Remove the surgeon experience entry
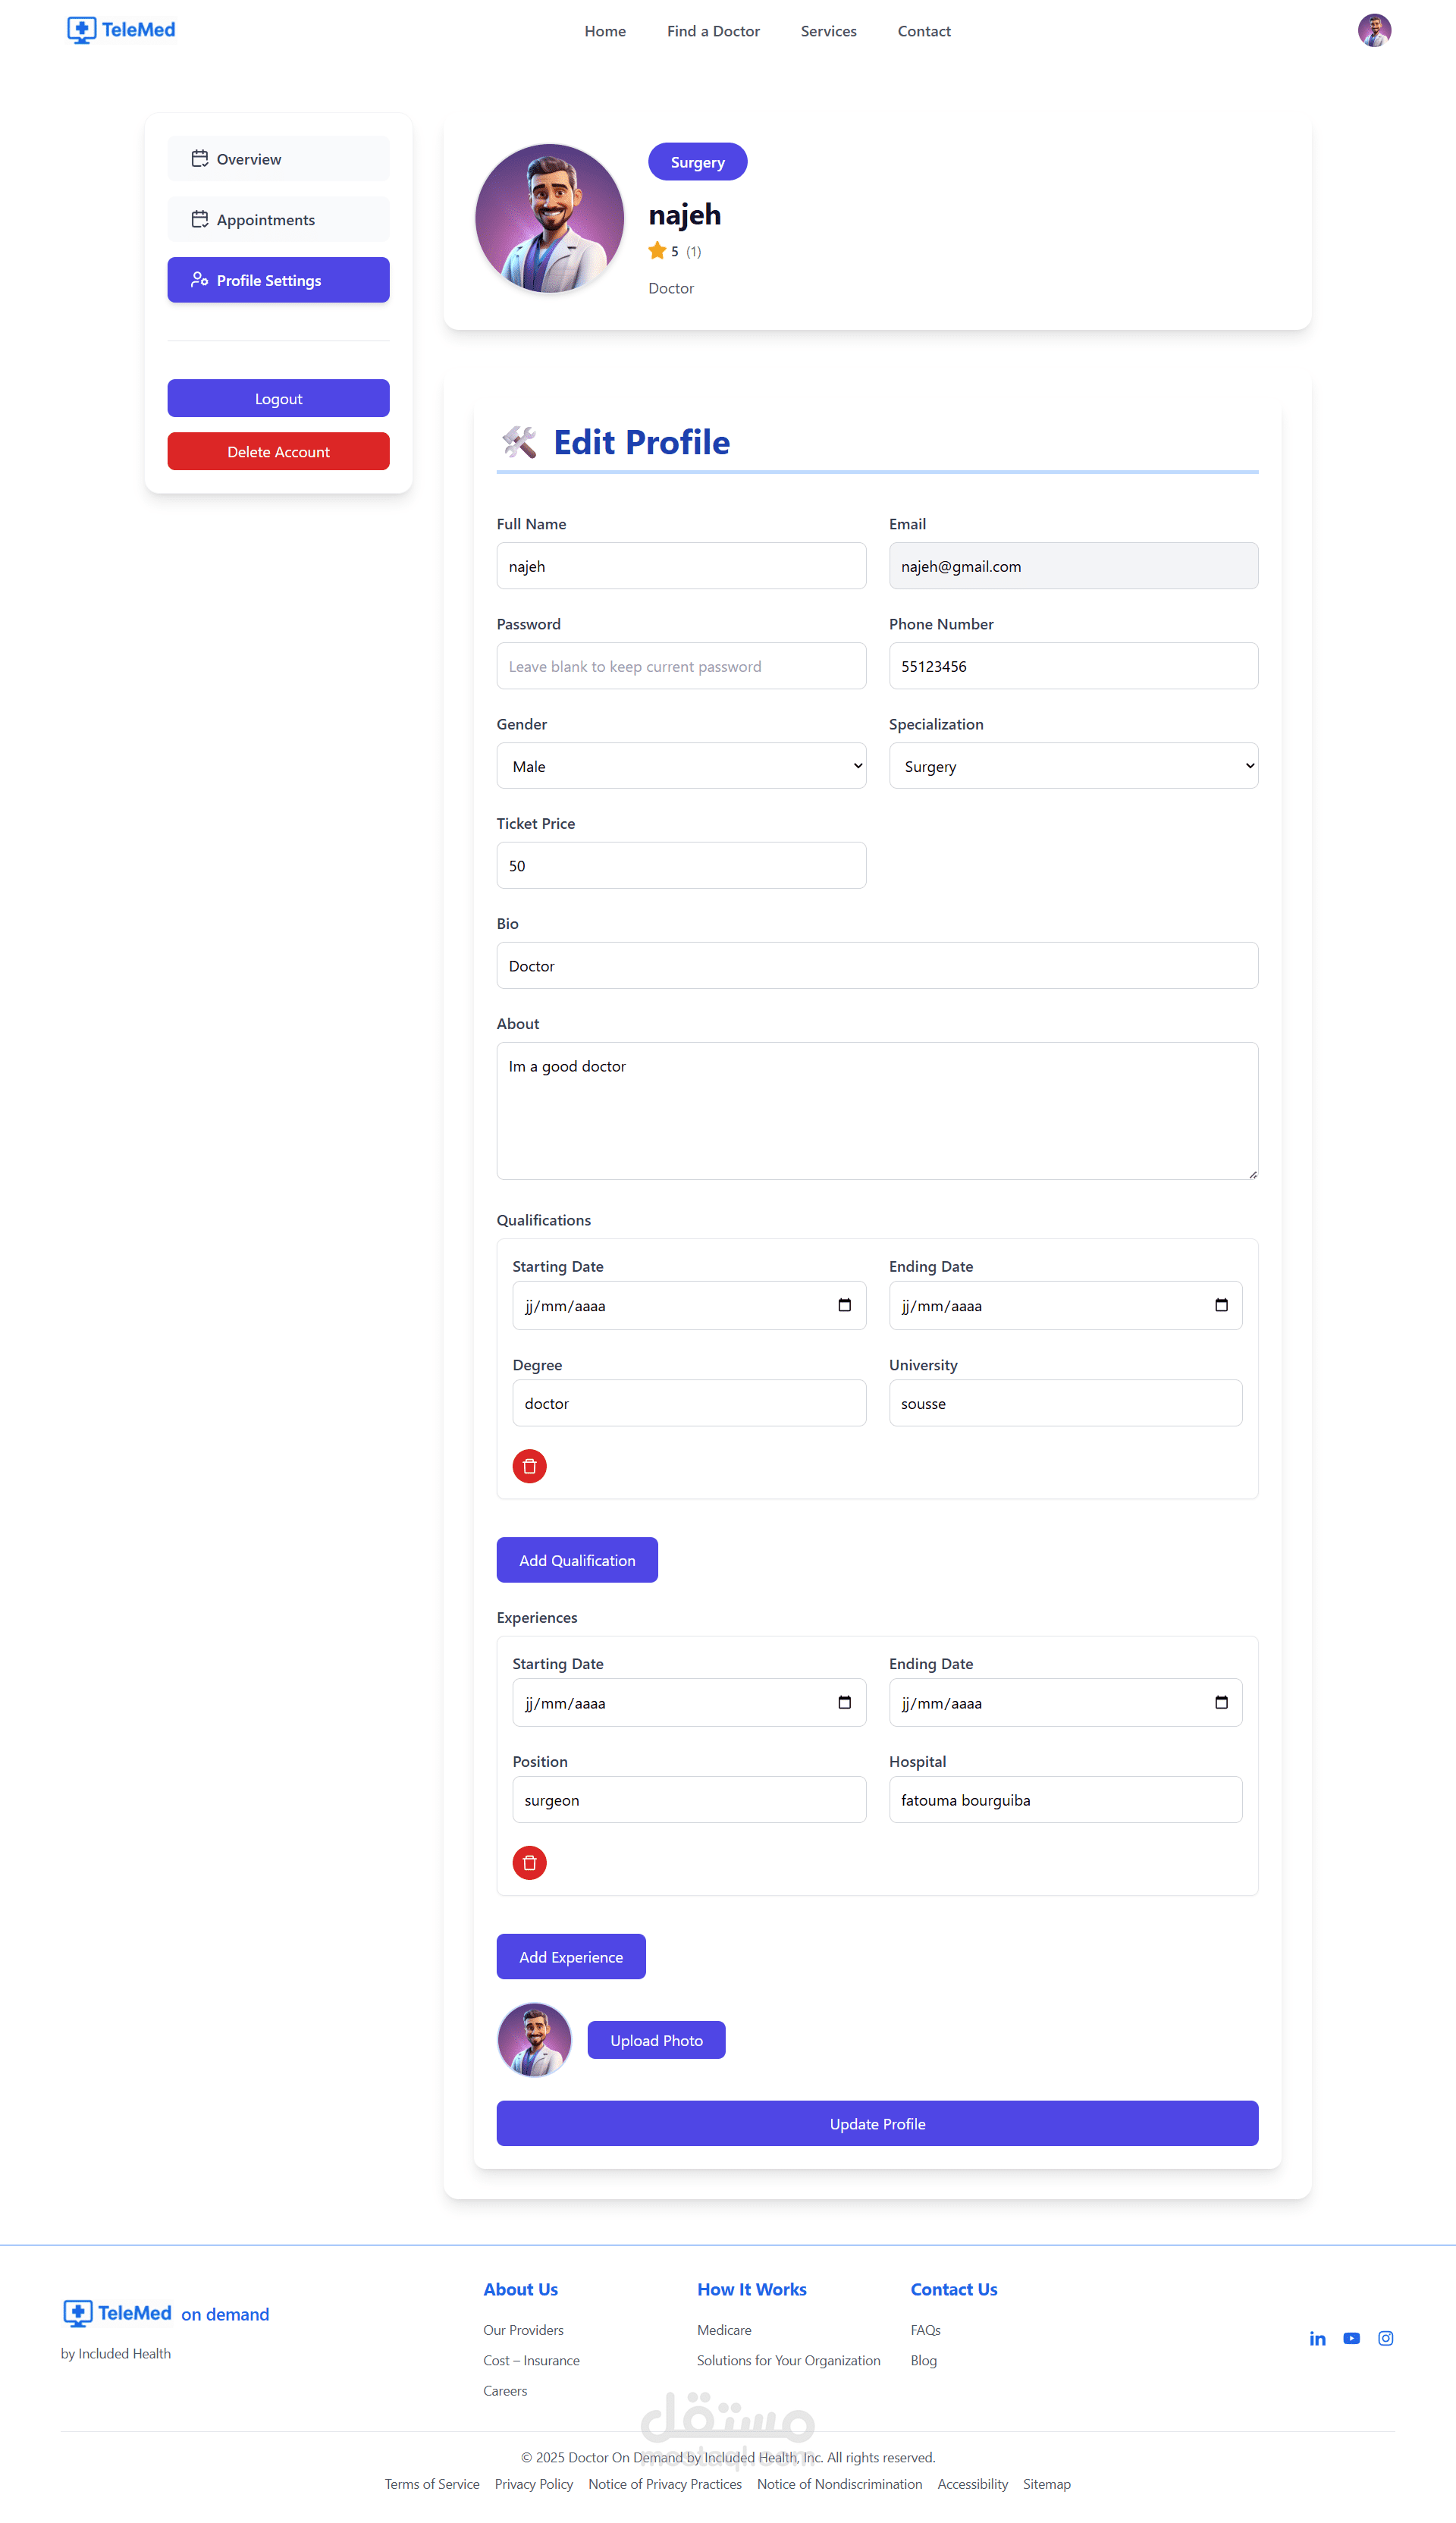Screen dimensions: 1456x2523 pos(529,1862)
